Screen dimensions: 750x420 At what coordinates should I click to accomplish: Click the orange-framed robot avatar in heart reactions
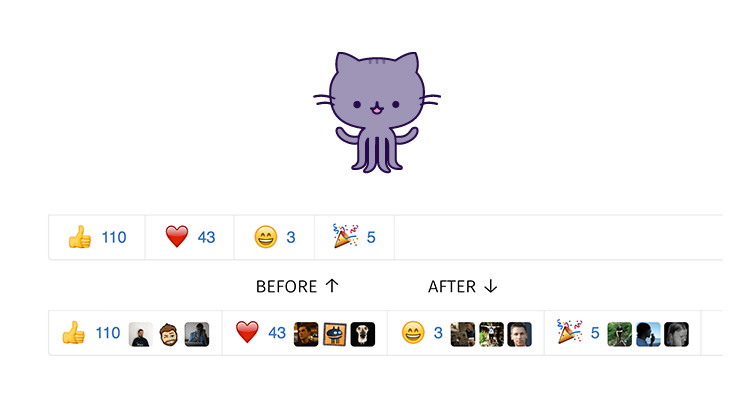[335, 334]
